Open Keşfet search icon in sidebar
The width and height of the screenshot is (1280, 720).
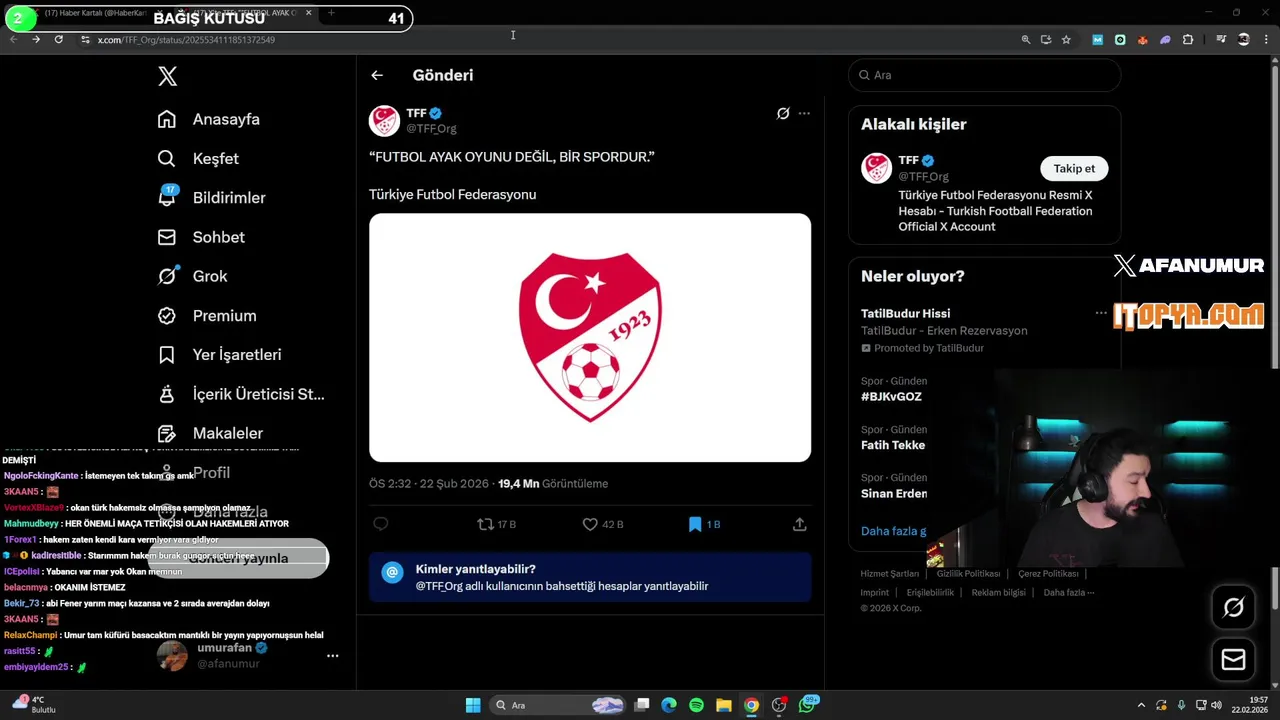click(167, 158)
